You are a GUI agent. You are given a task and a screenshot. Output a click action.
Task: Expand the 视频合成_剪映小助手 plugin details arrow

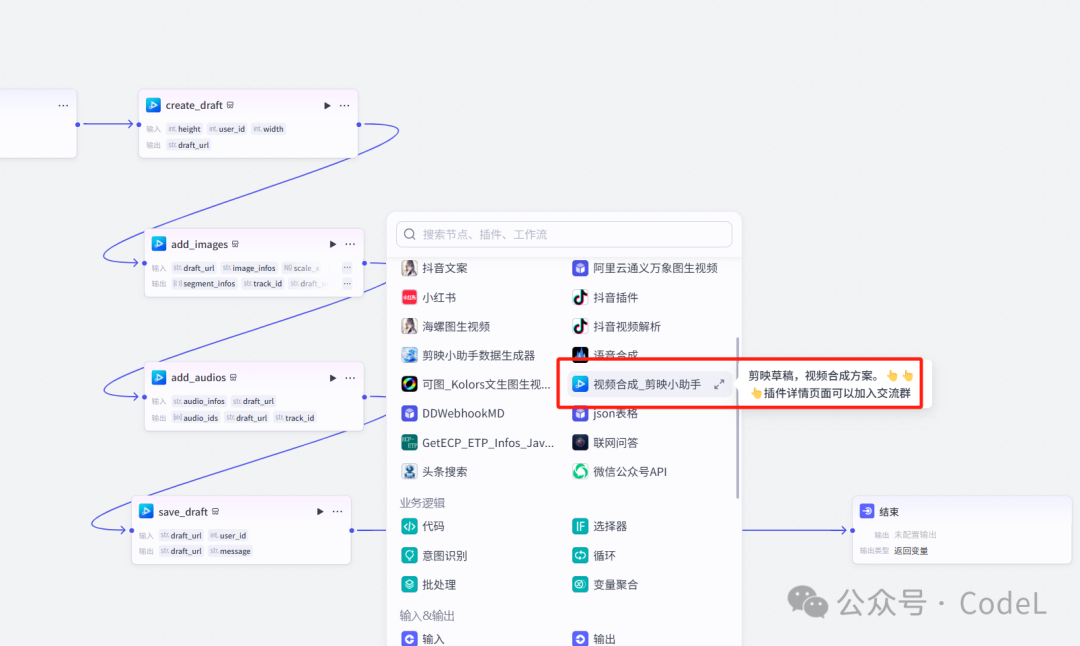(719, 384)
